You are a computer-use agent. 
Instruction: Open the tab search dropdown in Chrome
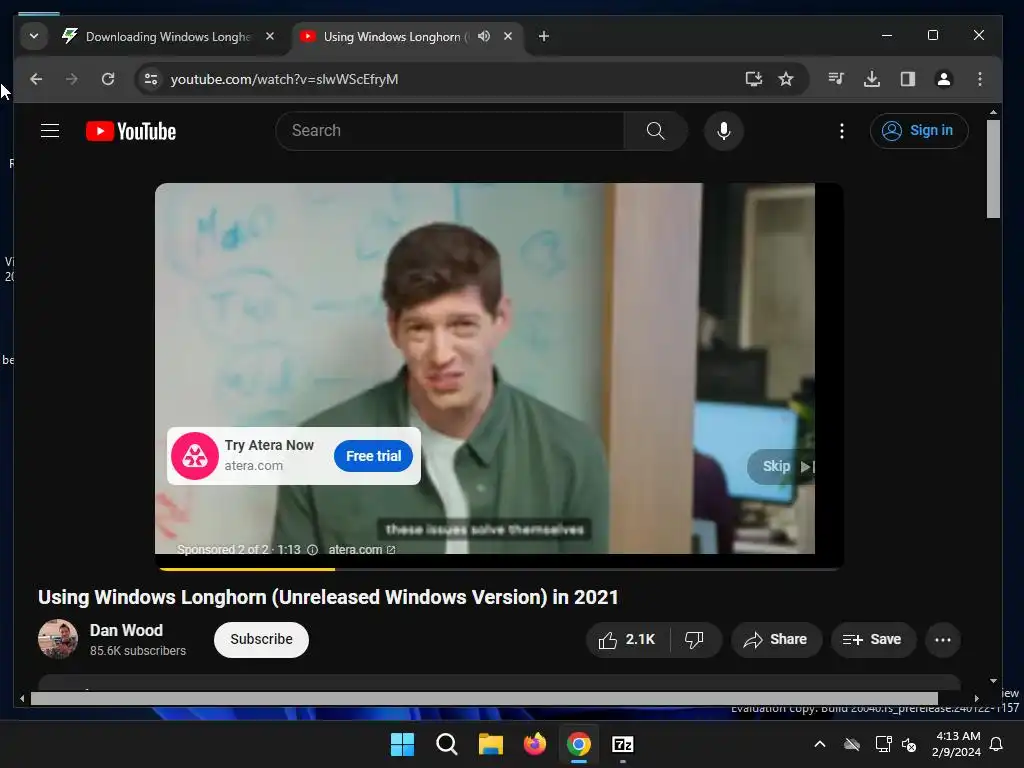(34, 37)
